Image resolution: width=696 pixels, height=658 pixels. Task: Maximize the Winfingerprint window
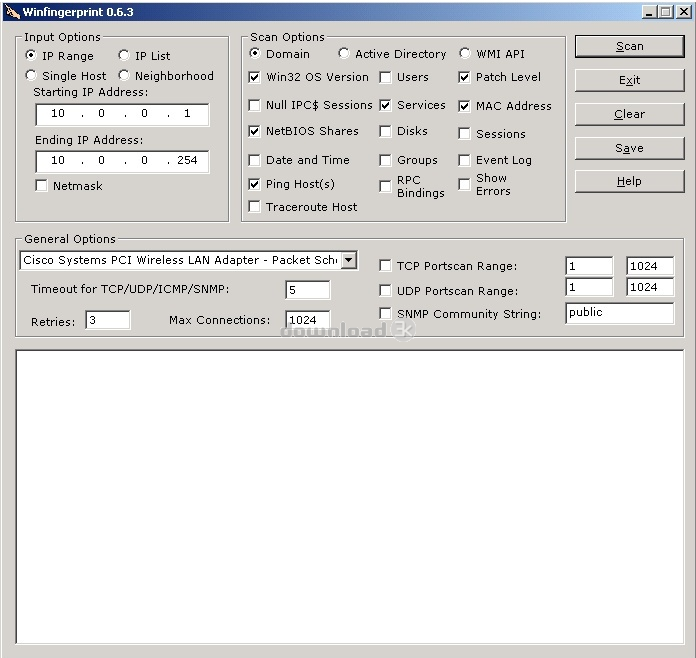pos(665,12)
